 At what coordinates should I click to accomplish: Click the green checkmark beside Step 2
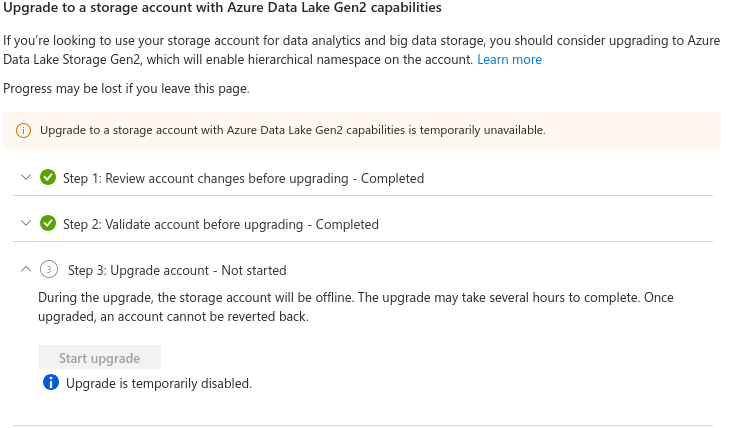click(x=47, y=224)
